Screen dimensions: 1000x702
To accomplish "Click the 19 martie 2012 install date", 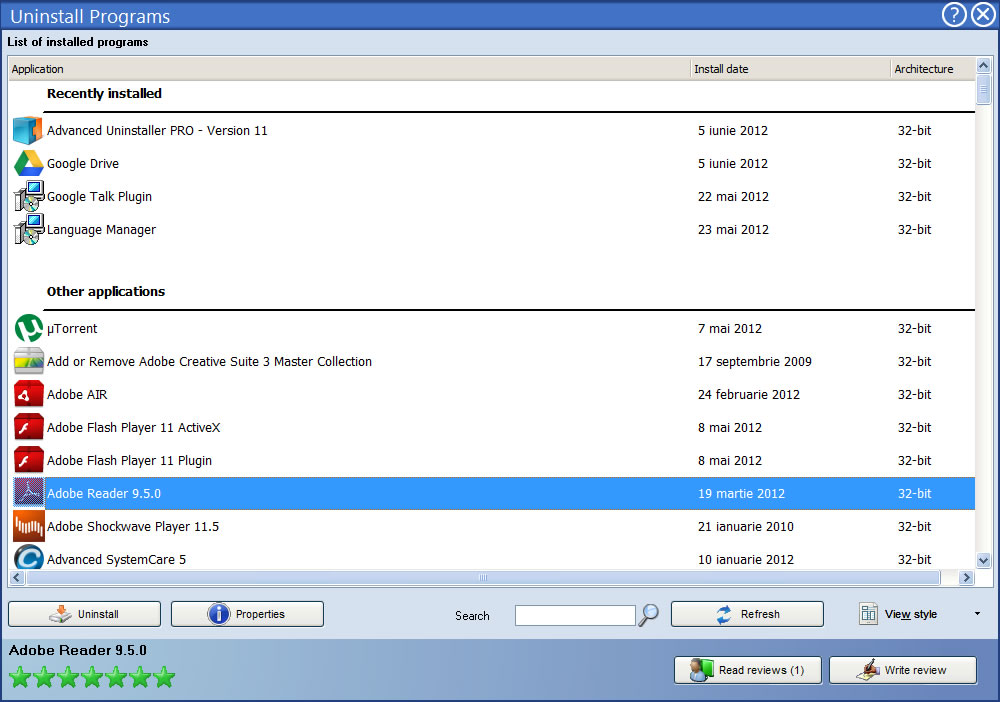I will pyautogui.click(x=741, y=494).
